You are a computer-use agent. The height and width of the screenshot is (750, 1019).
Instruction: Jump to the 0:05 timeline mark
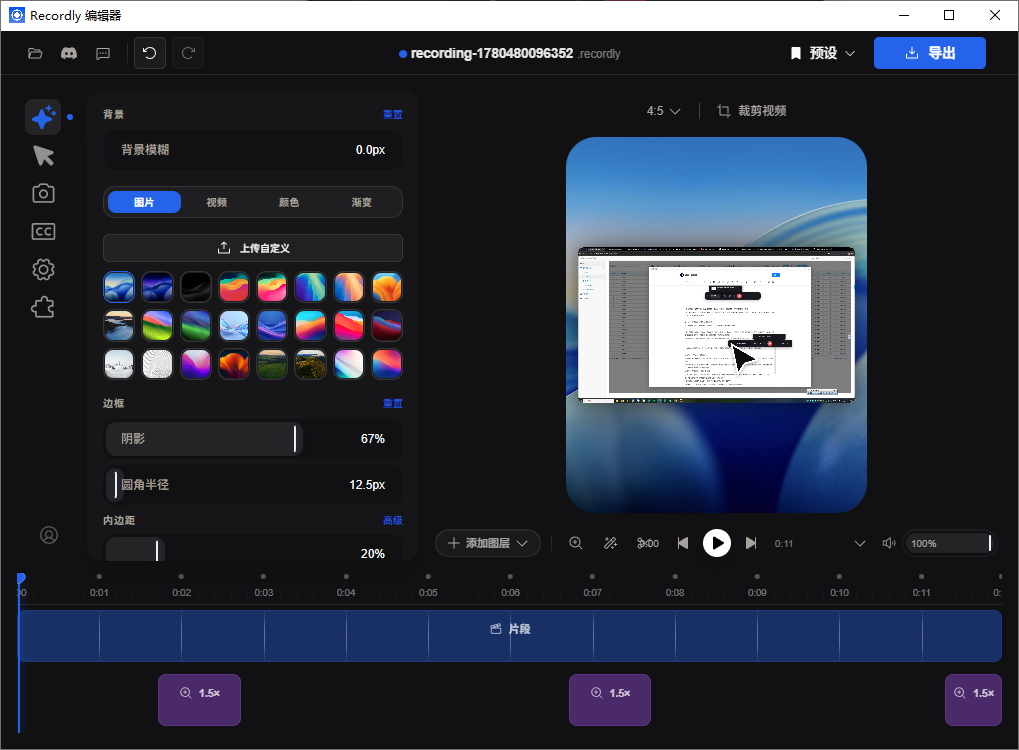tap(428, 593)
